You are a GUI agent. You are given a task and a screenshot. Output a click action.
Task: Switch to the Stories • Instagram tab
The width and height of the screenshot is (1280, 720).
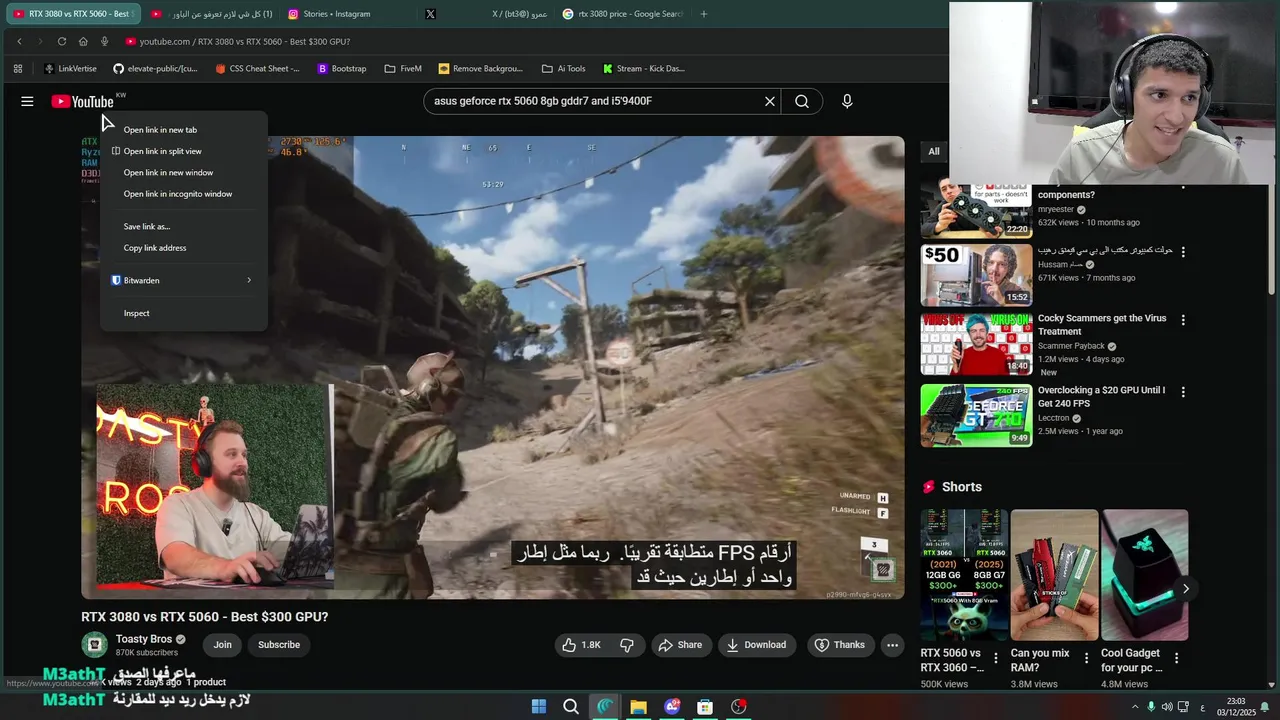[337, 14]
